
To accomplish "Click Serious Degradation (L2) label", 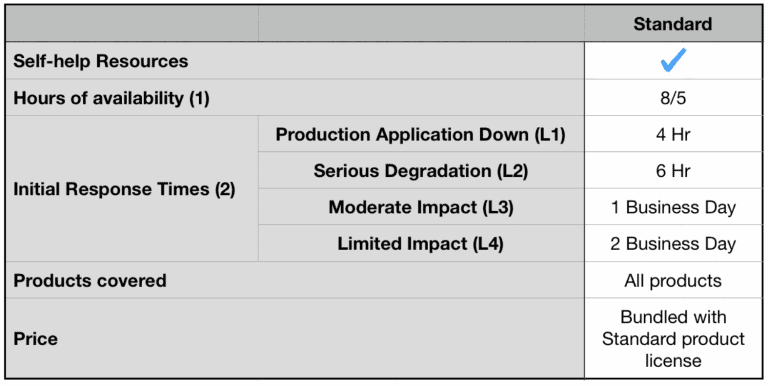I will [421, 170].
